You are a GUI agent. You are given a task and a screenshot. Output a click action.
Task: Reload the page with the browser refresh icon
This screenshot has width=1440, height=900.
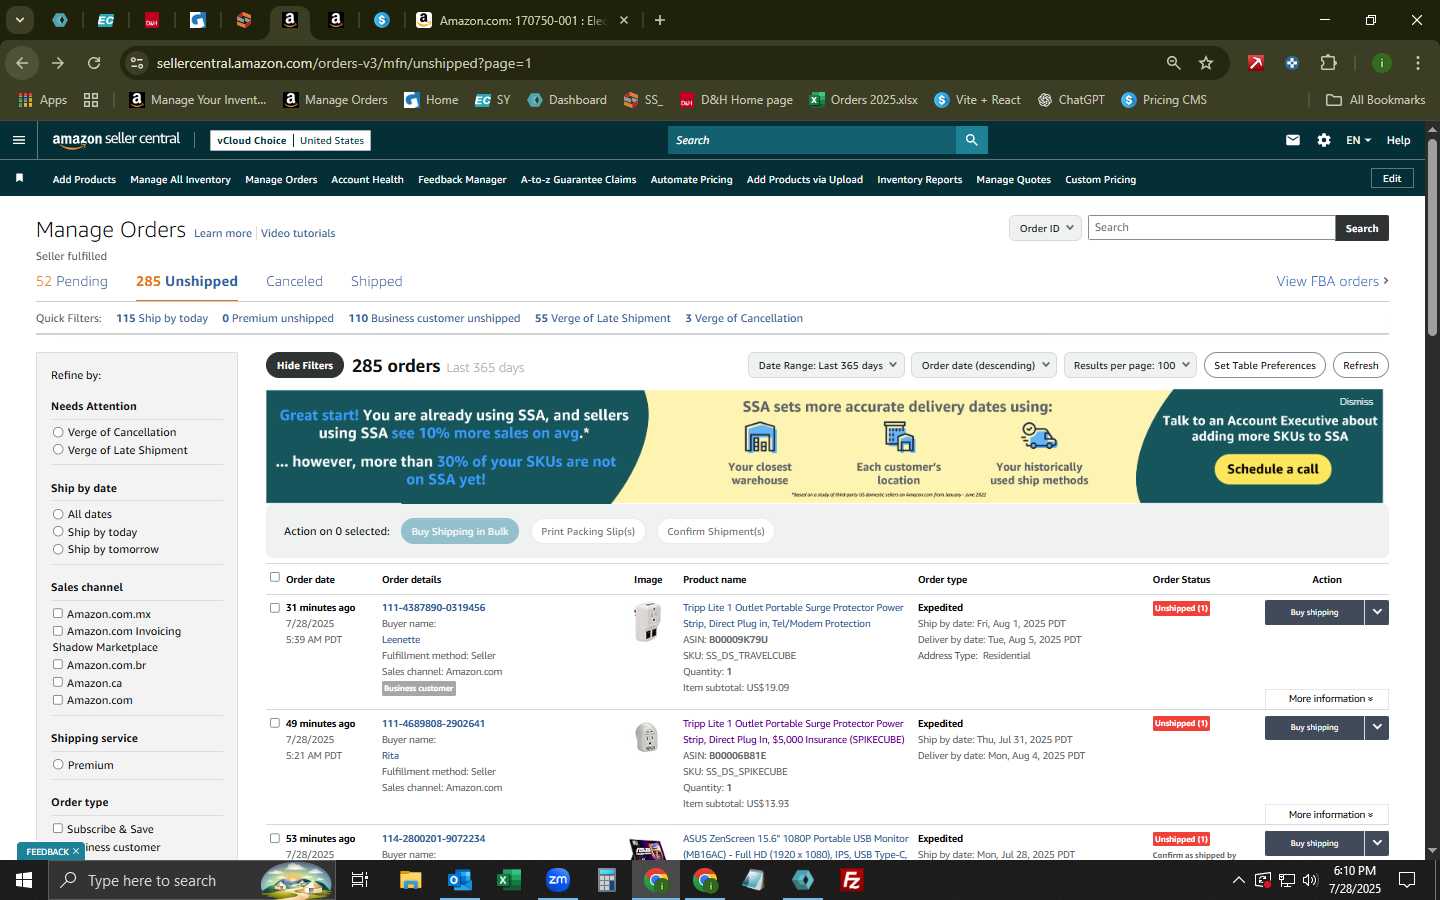pos(94,63)
